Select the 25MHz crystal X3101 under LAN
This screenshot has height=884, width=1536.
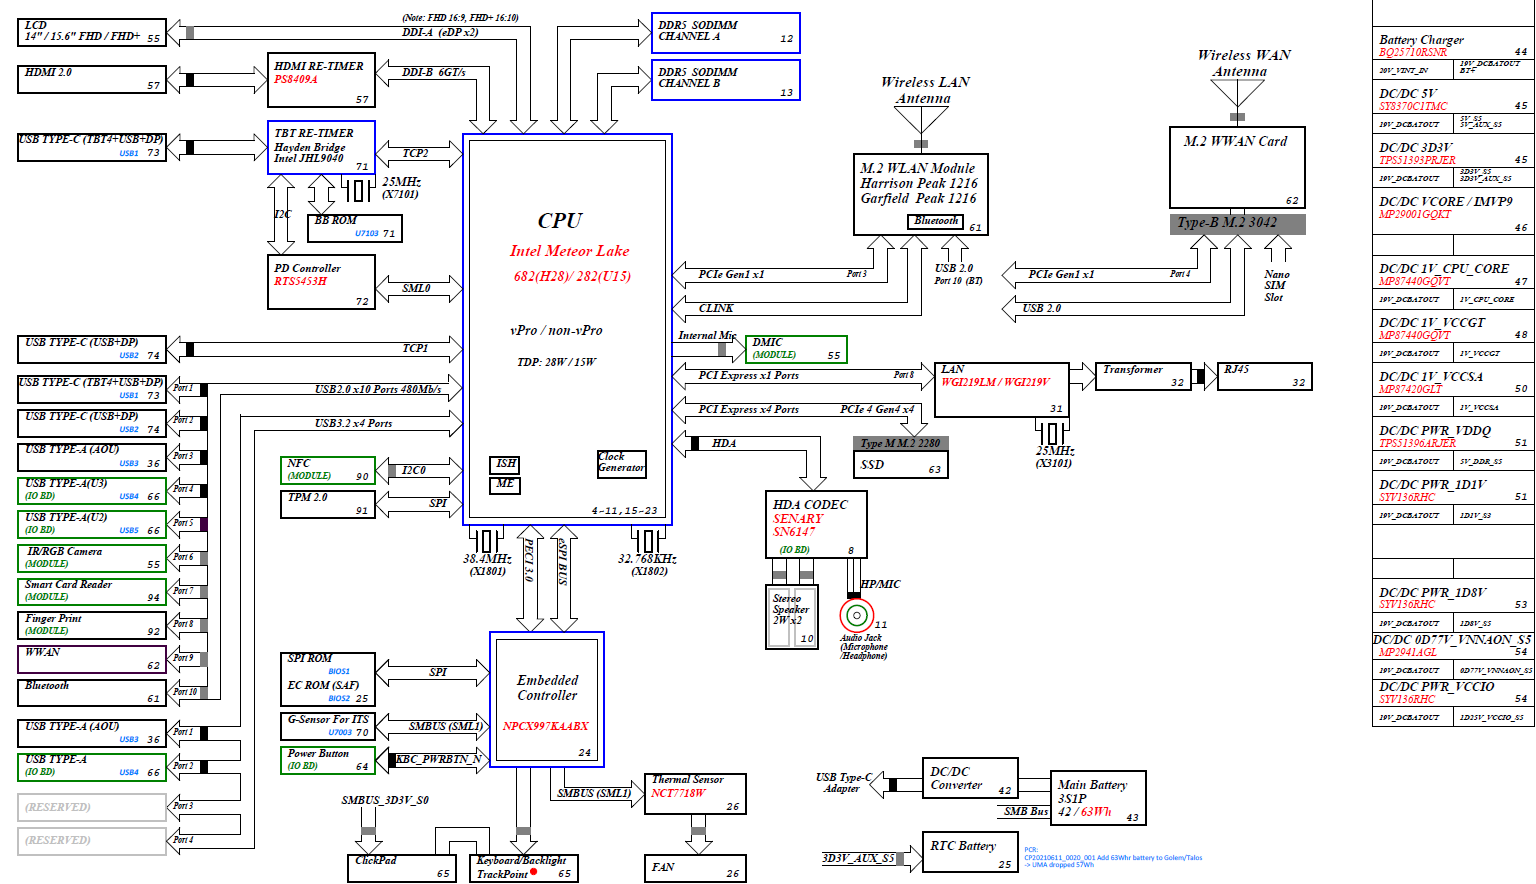coord(1052,433)
